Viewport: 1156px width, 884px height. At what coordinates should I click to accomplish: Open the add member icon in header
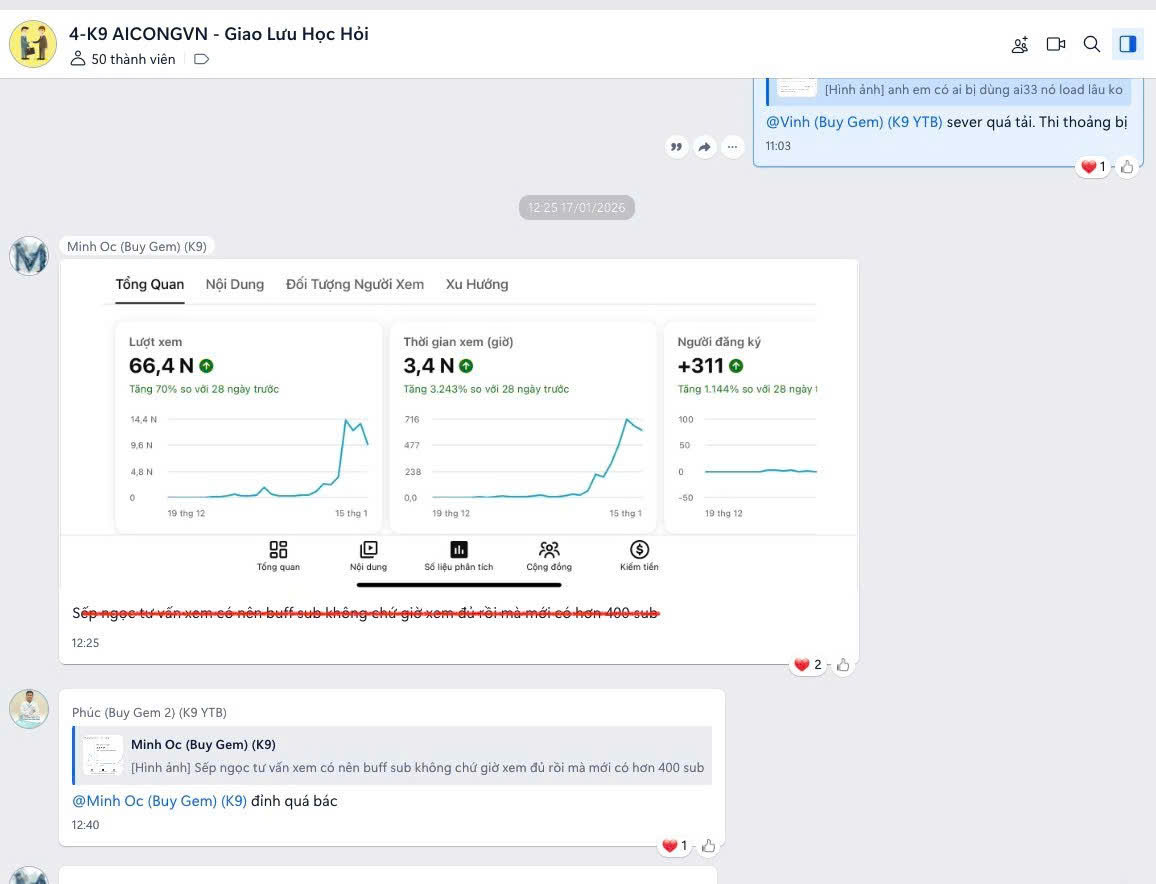tap(1020, 45)
